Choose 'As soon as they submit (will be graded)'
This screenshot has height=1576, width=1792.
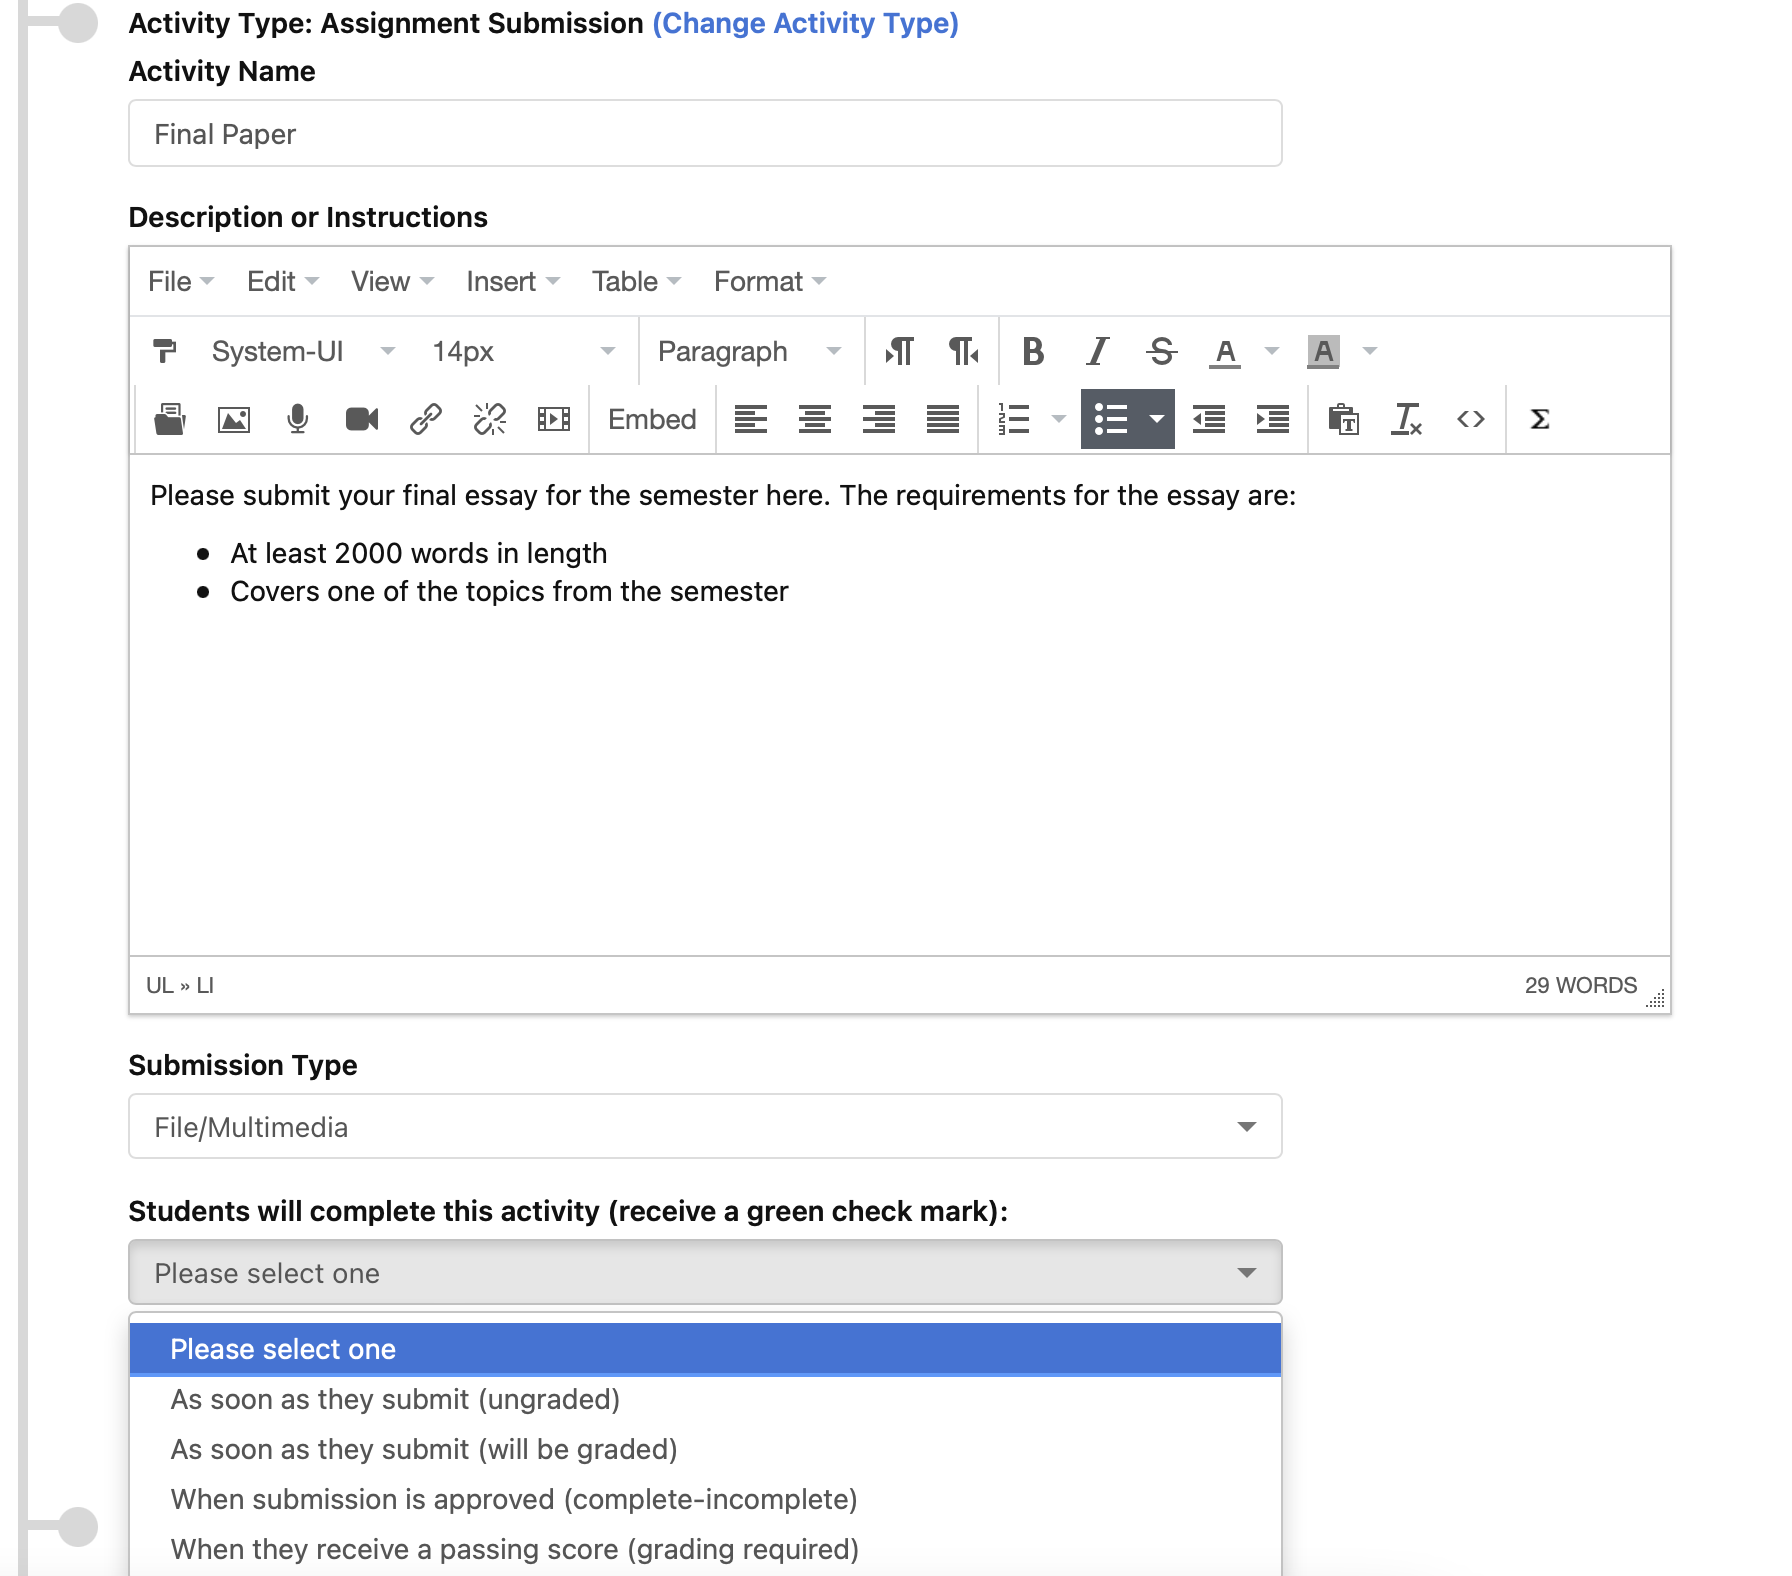tap(705, 1449)
